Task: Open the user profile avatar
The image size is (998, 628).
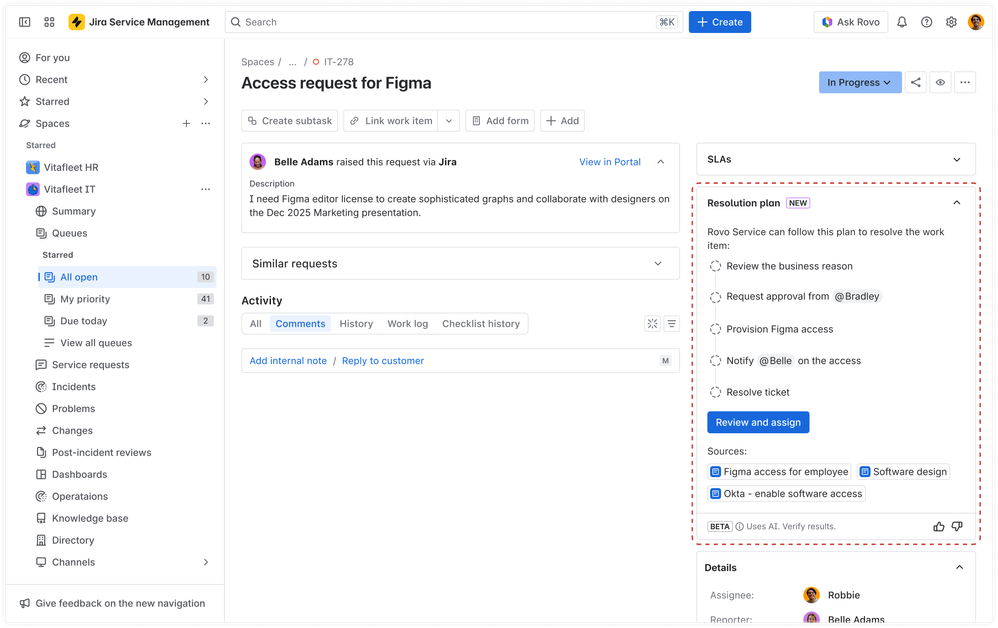Action: (976, 22)
